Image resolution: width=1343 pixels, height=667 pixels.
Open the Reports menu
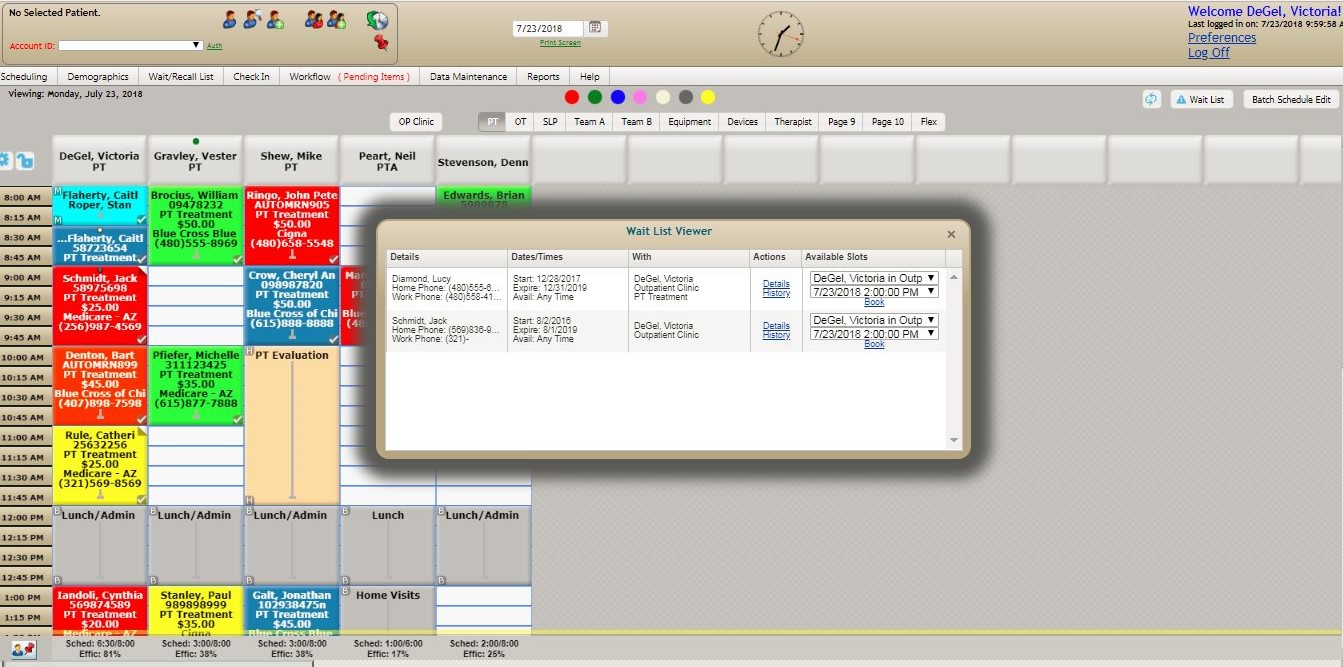tap(544, 77)
